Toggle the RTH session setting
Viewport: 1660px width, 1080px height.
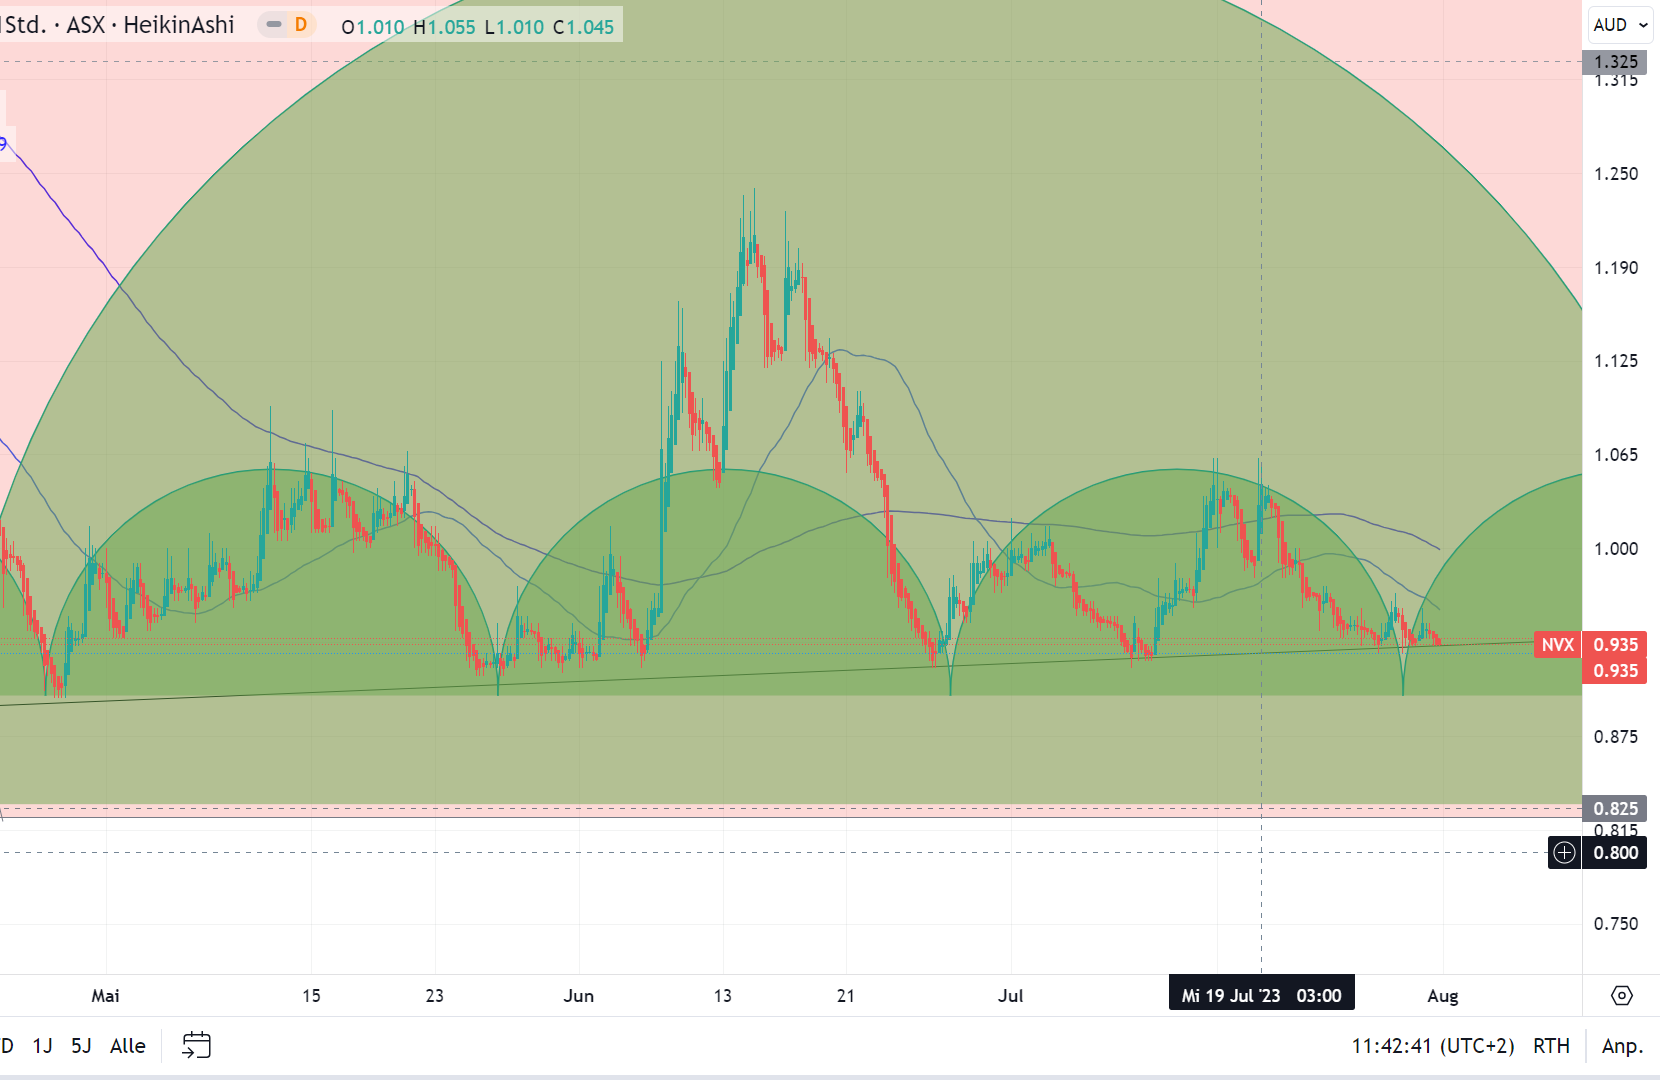pyautogui.click(x=1551, y=1046)
